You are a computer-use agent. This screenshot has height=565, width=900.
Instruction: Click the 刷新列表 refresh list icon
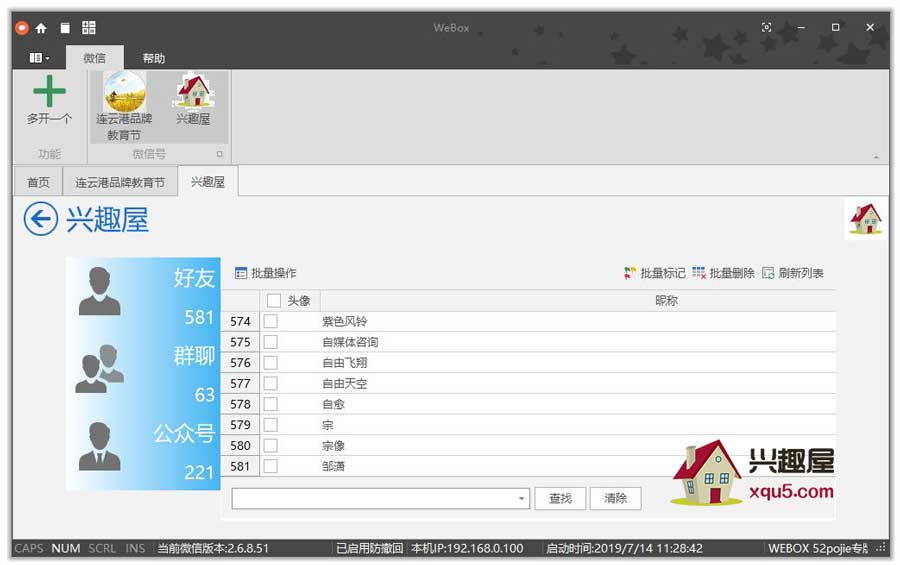coord(768,273)
